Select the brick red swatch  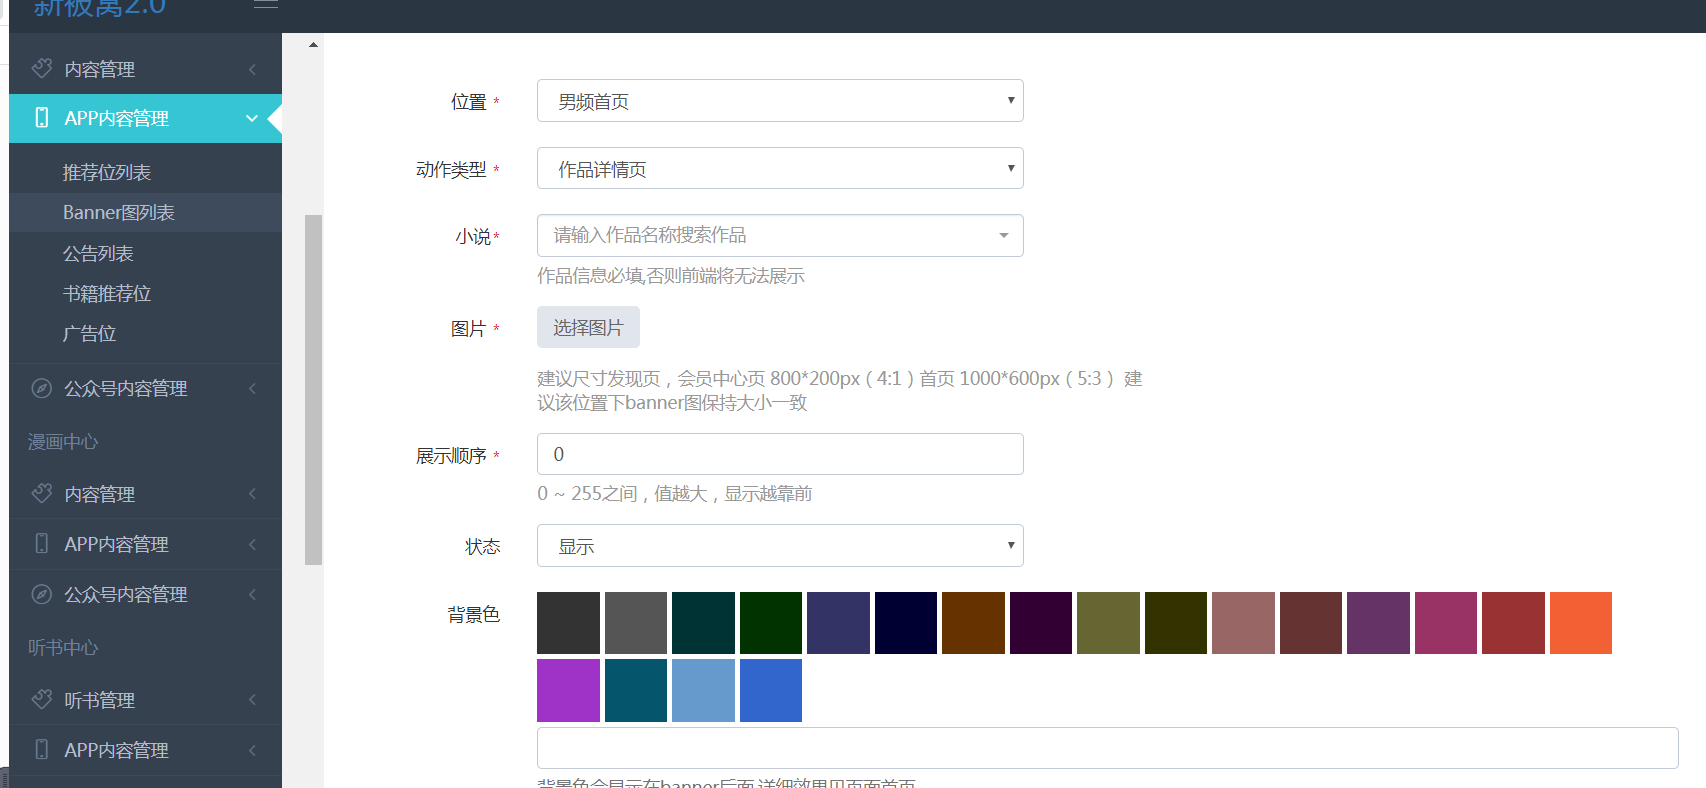(1513, 623)
